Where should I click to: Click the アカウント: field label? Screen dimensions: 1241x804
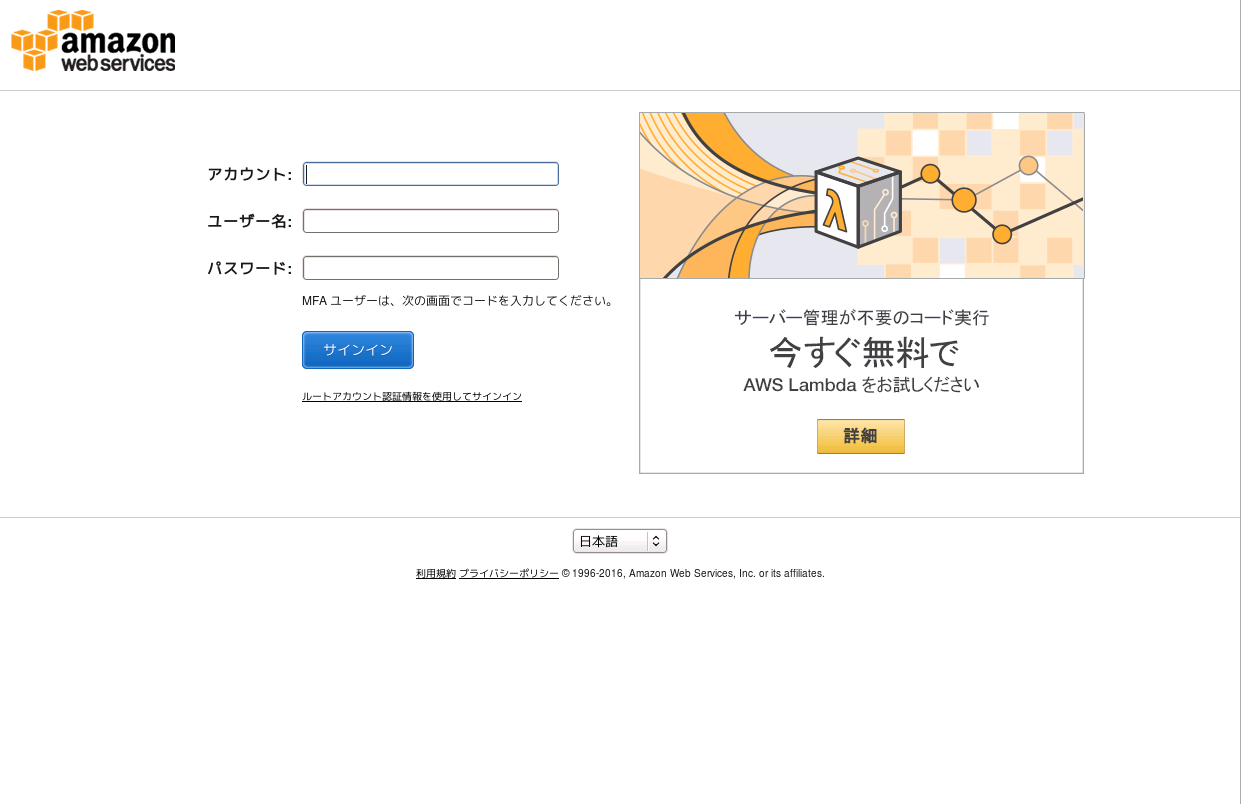pyautogui.click(x=249, y=174)
